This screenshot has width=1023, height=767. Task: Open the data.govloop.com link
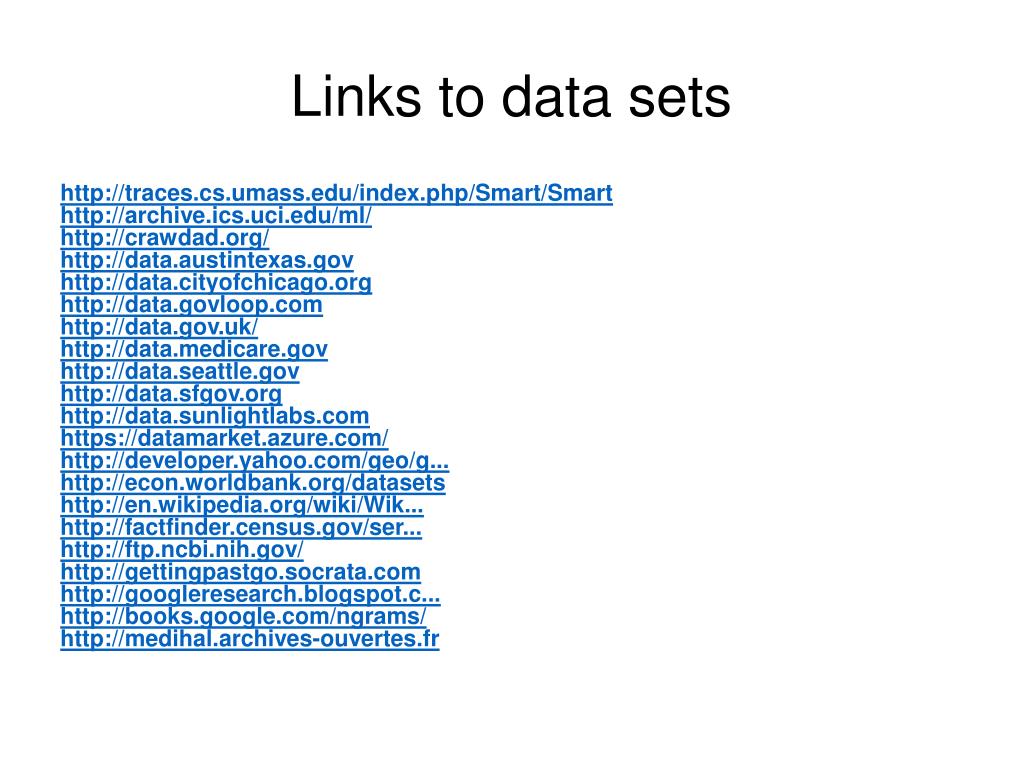coord(191,305)
